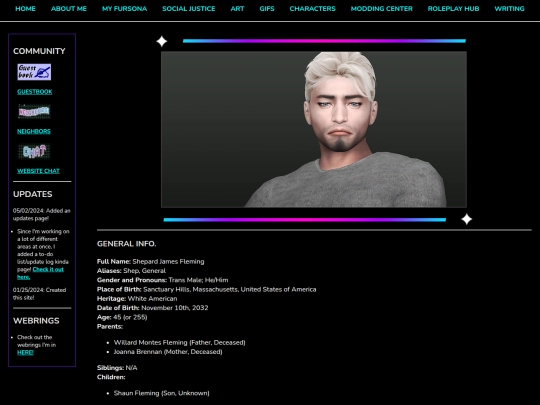Click the Place of Birth 'Sanctuary Hills' line
Image resolution: width=540 pixels, height=405 pixels.
207,289
